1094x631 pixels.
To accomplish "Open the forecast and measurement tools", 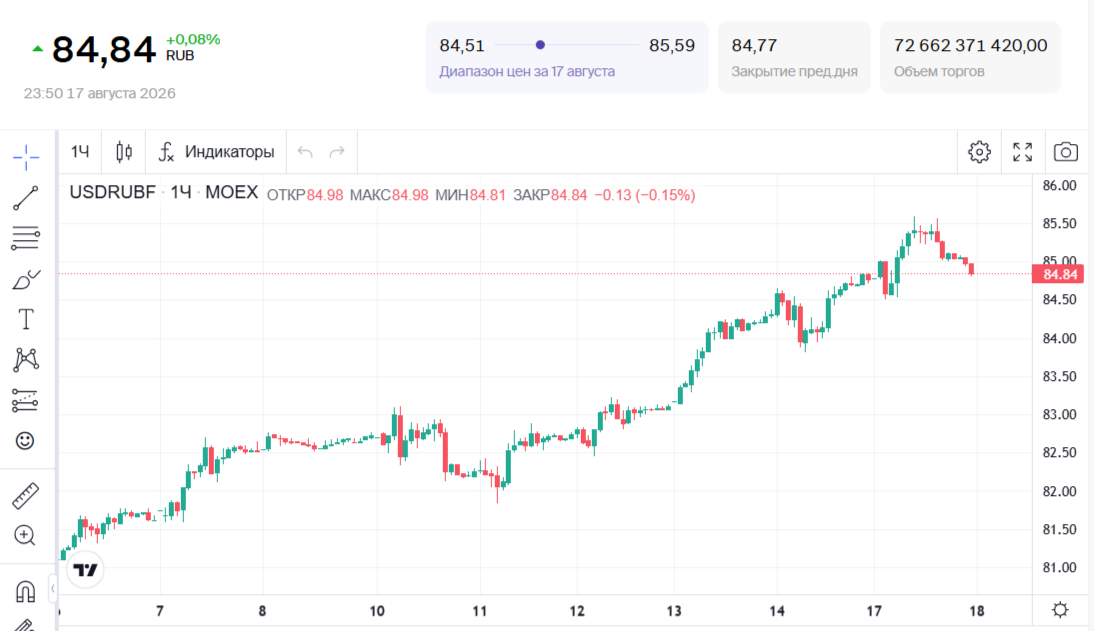I will 25,400.
